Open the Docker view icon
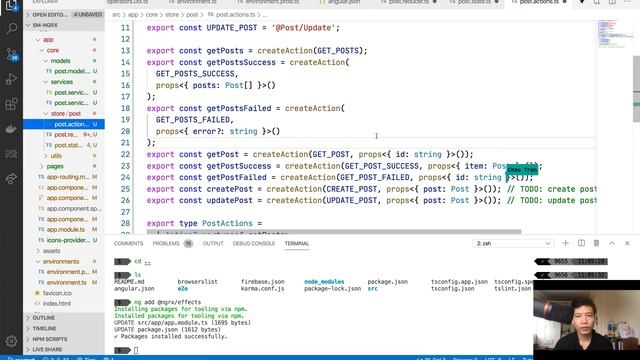The width and height of the screenshot is (640, 360). (x=11, y=129)
